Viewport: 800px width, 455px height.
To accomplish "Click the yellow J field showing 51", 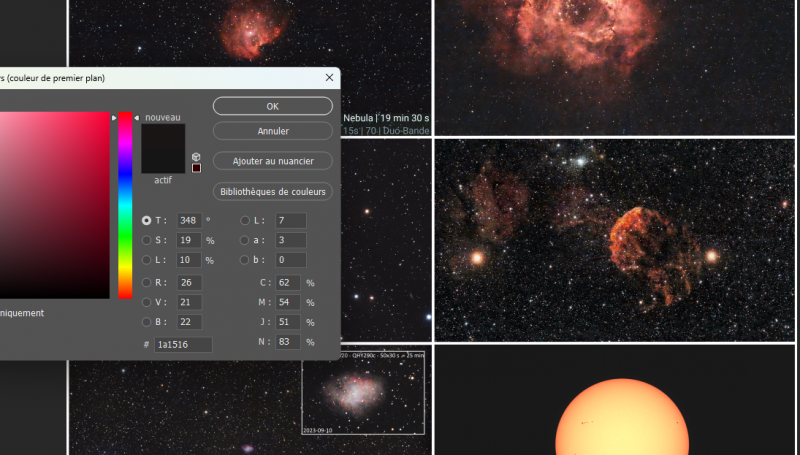I will point(288,322).
